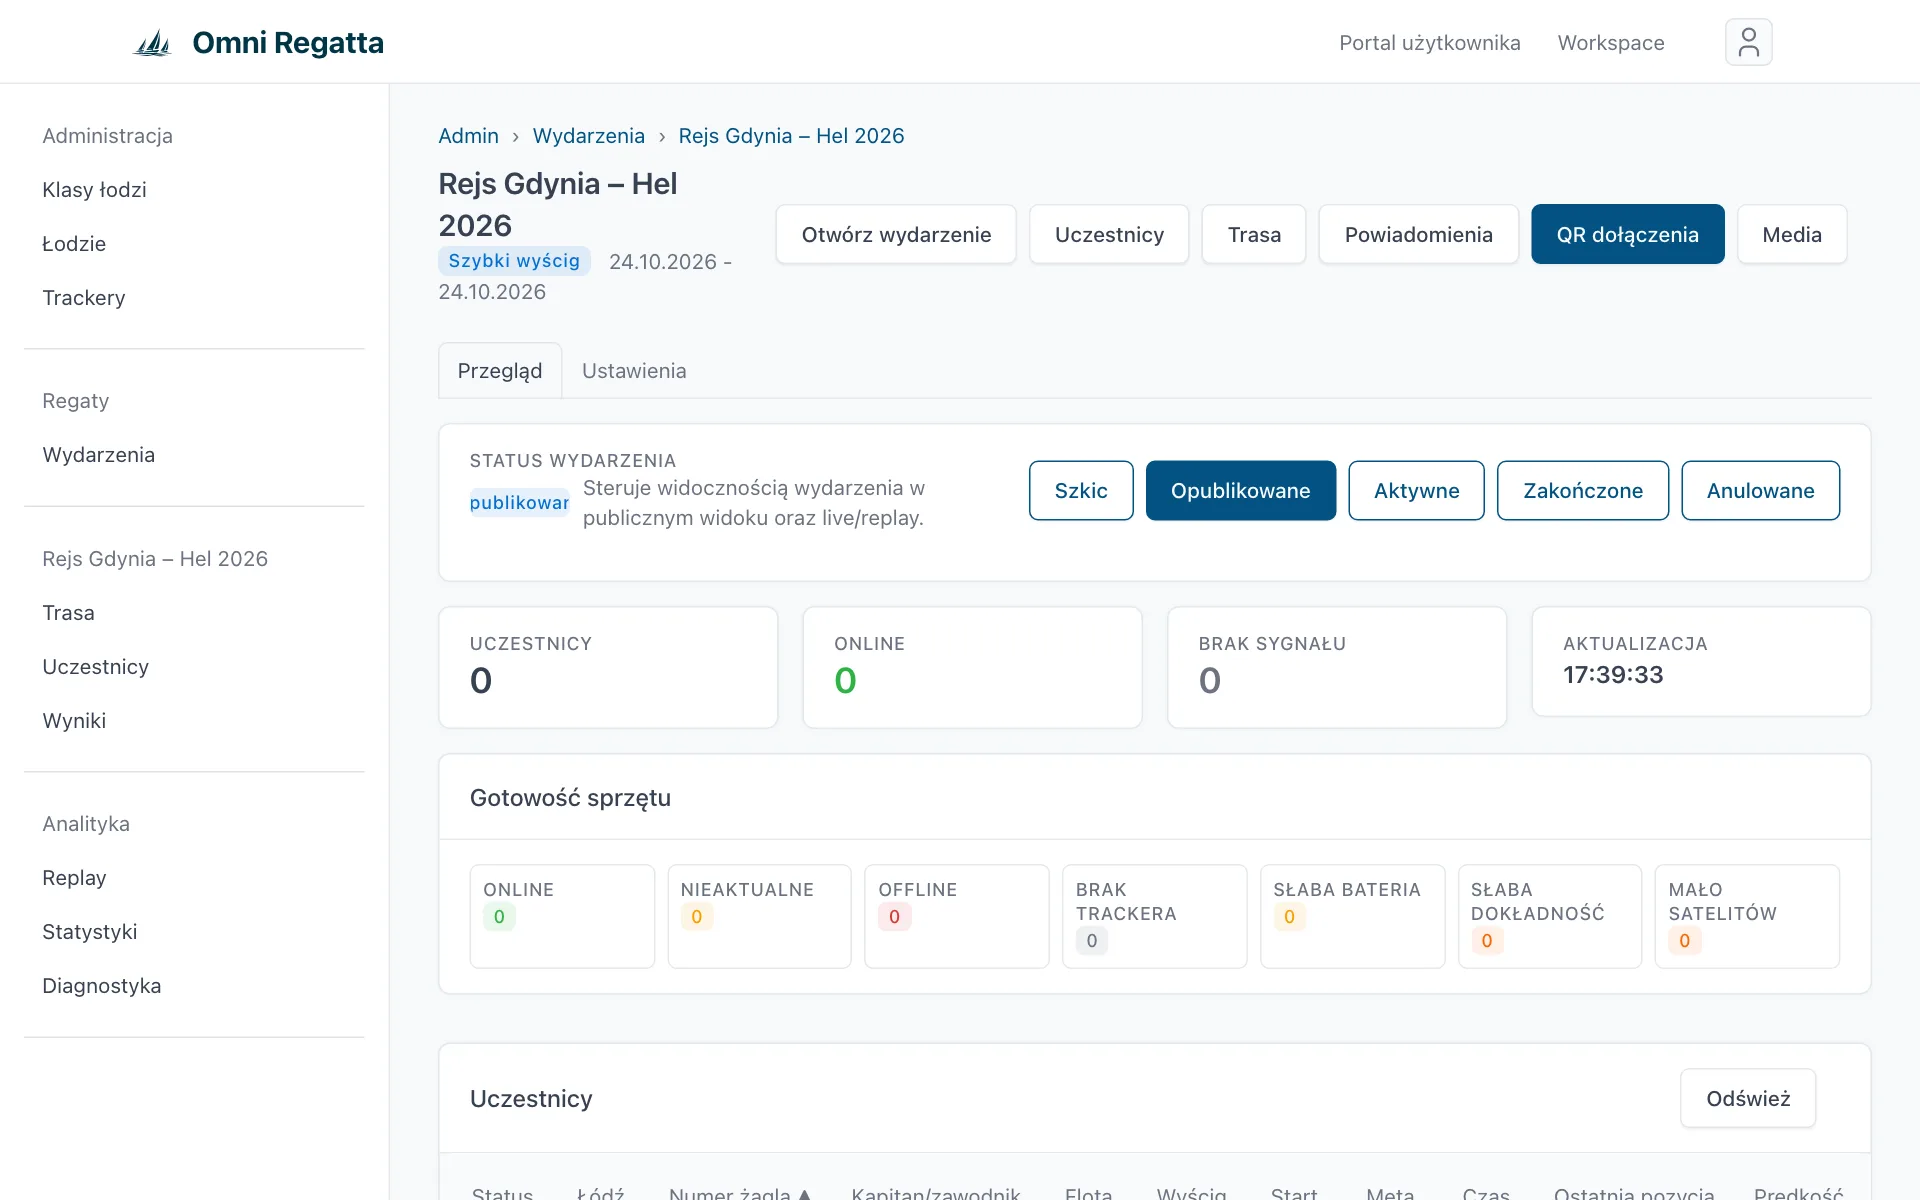Open Wydarzenia in sidebar
This screenshot has width=1920, height=1200.
click(x=98, y=455)
